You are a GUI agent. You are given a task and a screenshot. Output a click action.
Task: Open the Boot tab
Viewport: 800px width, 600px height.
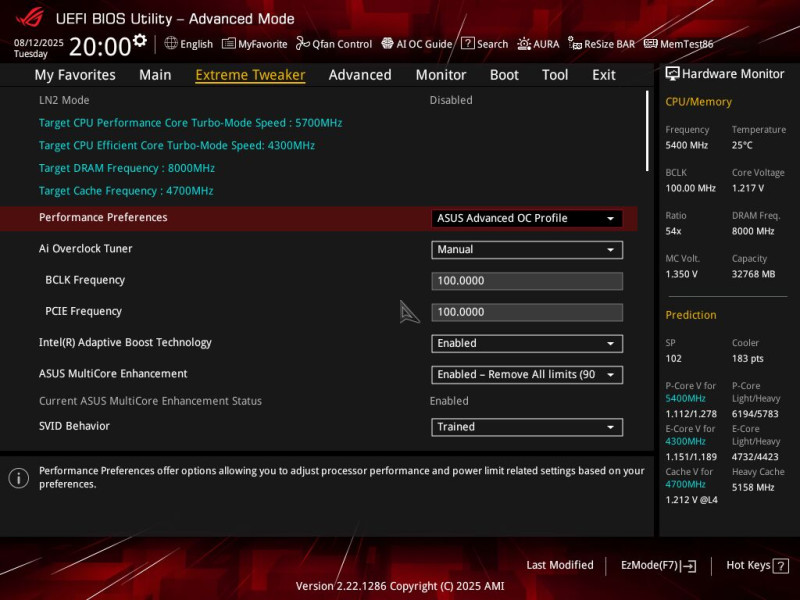[x=504, y=75]
